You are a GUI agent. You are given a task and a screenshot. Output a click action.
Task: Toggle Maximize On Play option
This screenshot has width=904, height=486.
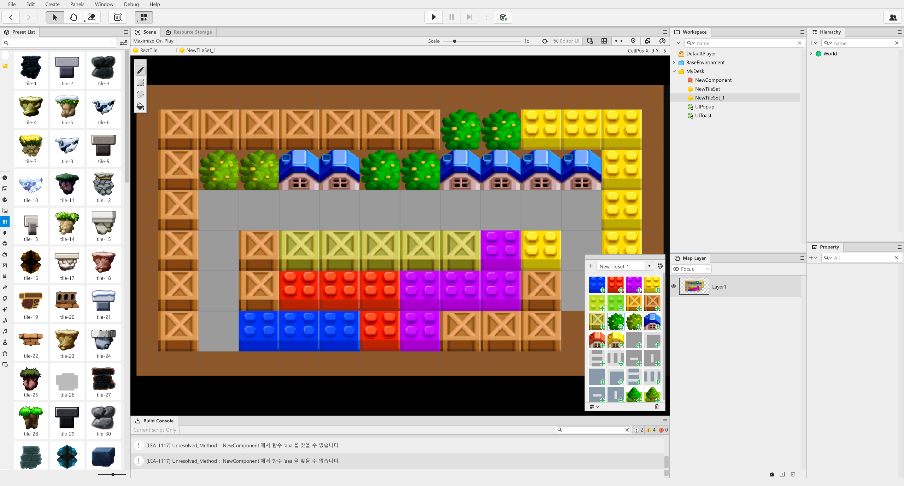pyautogui.click(x=153, y=42)
